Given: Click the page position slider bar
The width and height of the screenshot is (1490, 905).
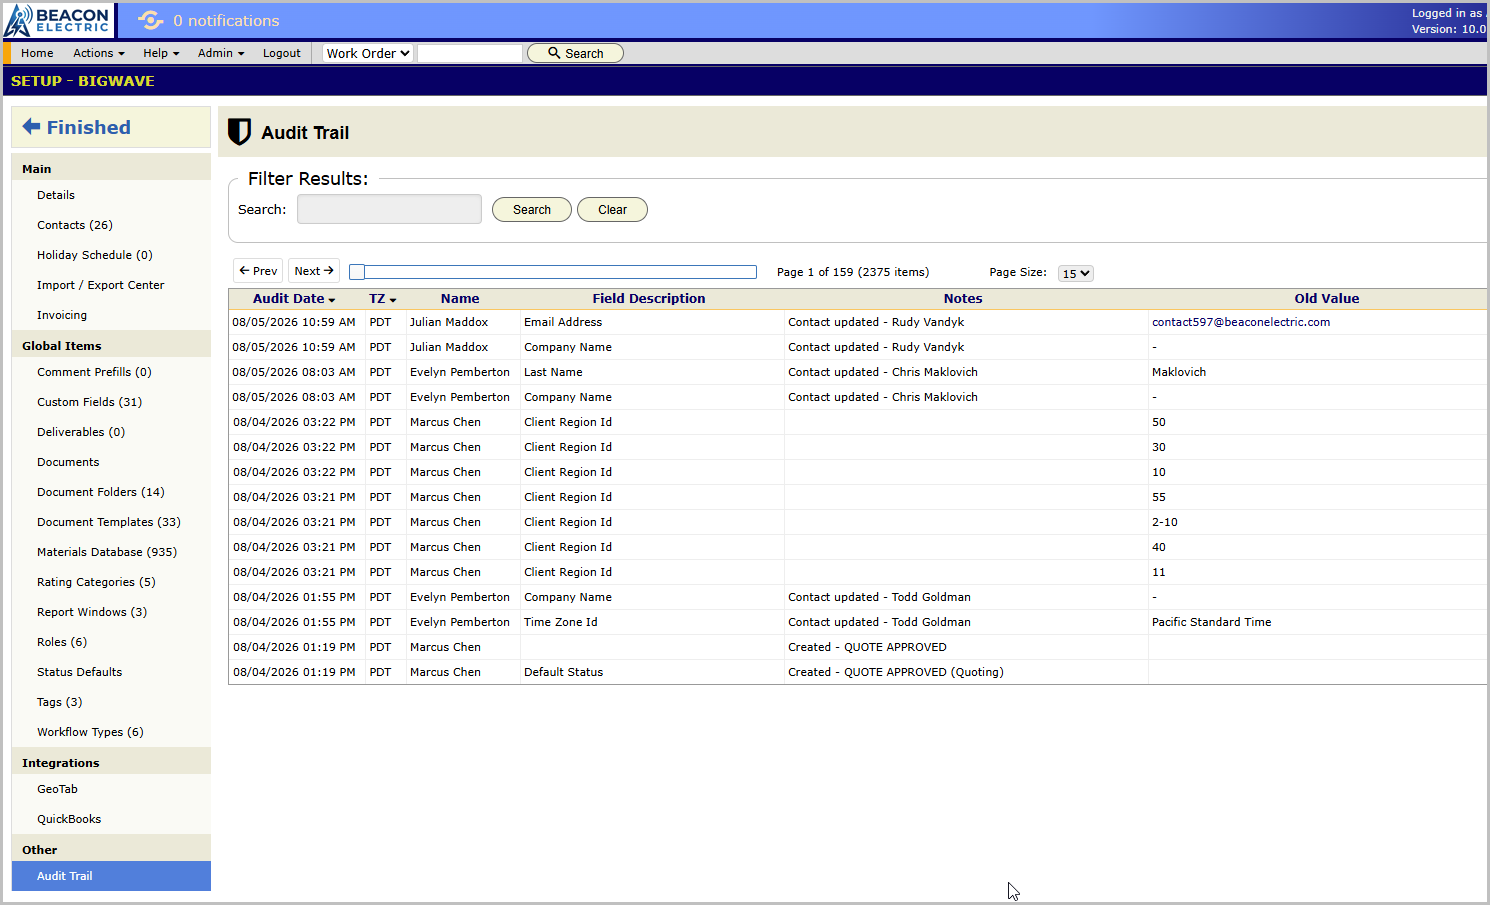Looking at the screenshot, I should pos(553,272).
